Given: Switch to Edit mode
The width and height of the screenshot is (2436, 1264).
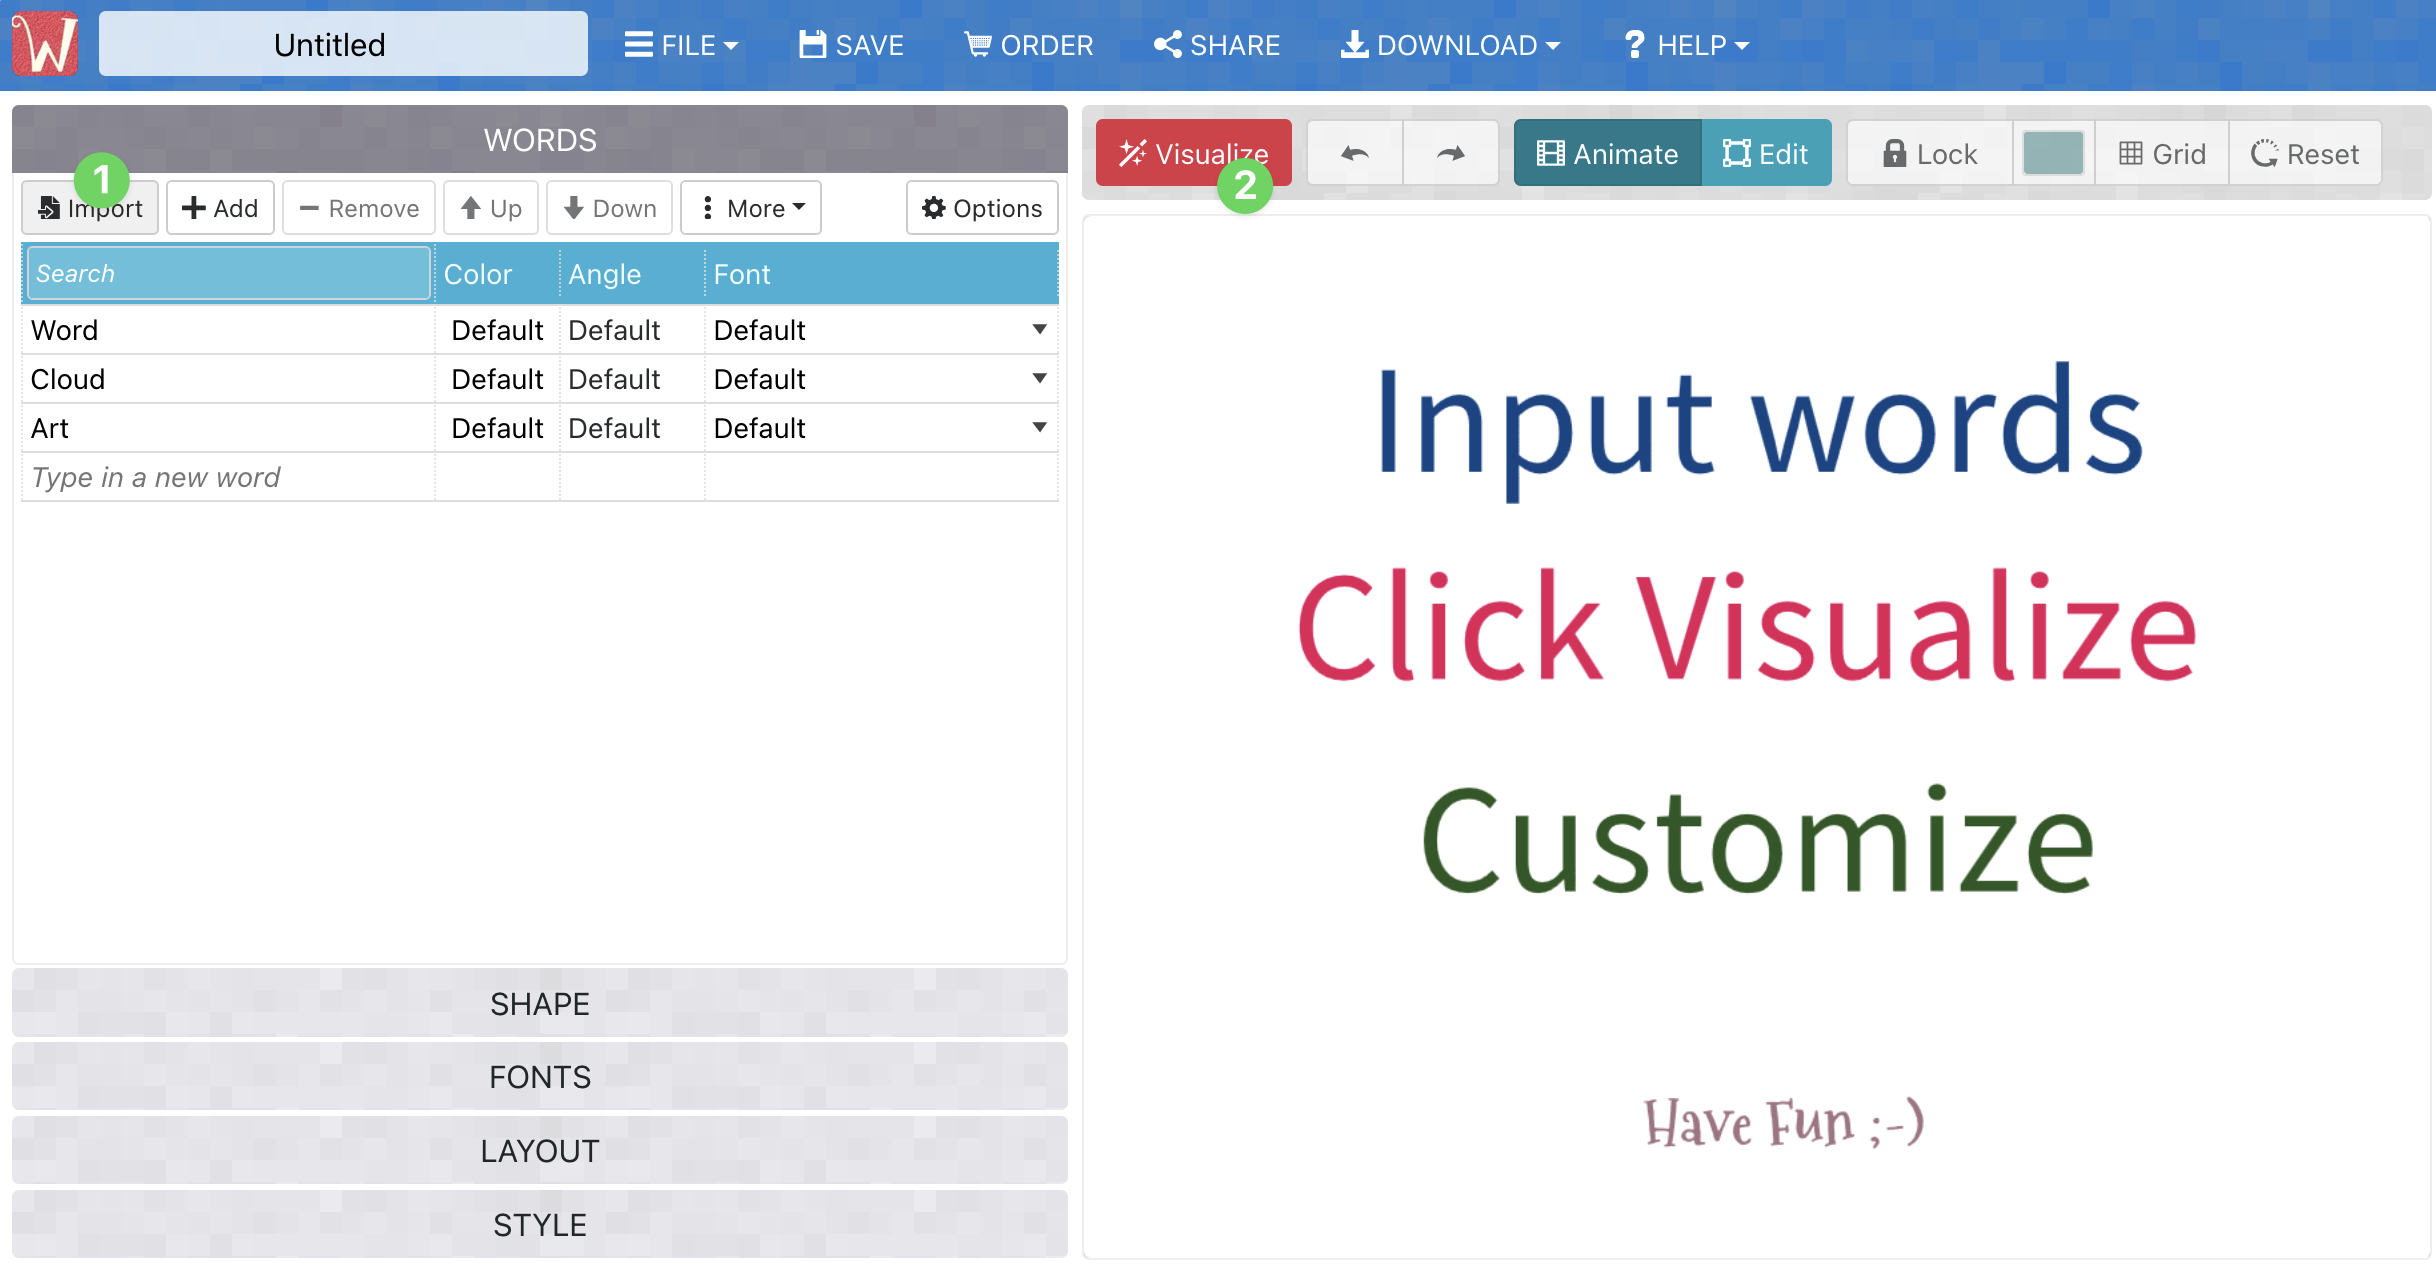Looking at the screenshot, I should point(1766,154).
